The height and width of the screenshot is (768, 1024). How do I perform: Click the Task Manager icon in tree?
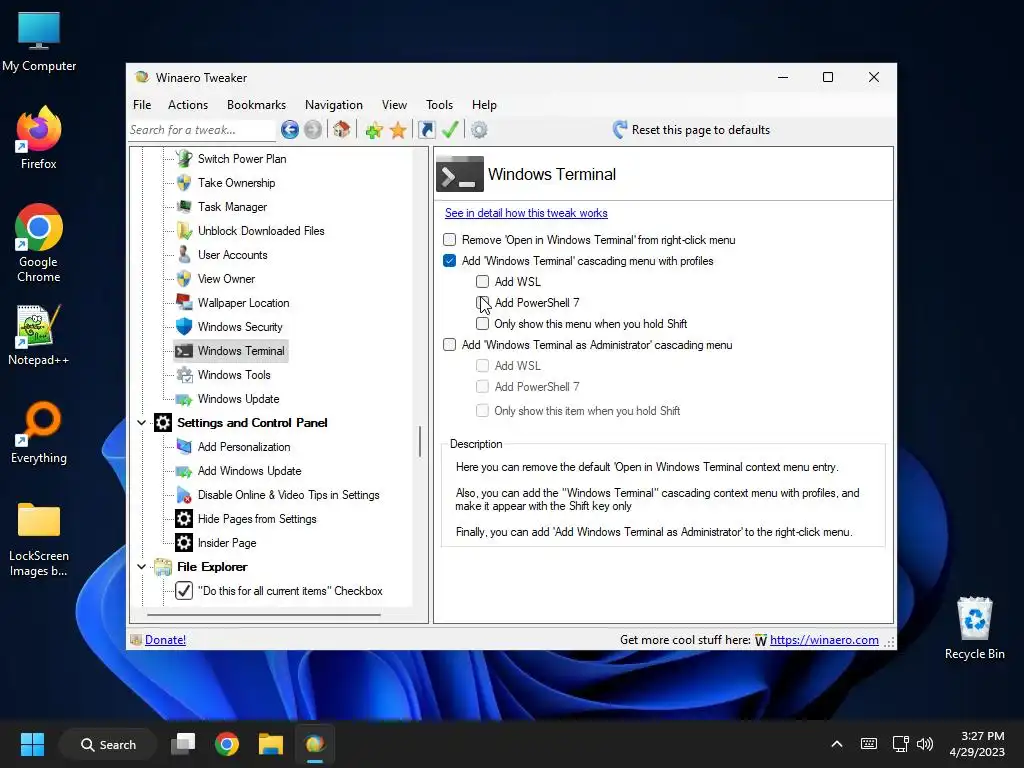click(x=184, y=207)
